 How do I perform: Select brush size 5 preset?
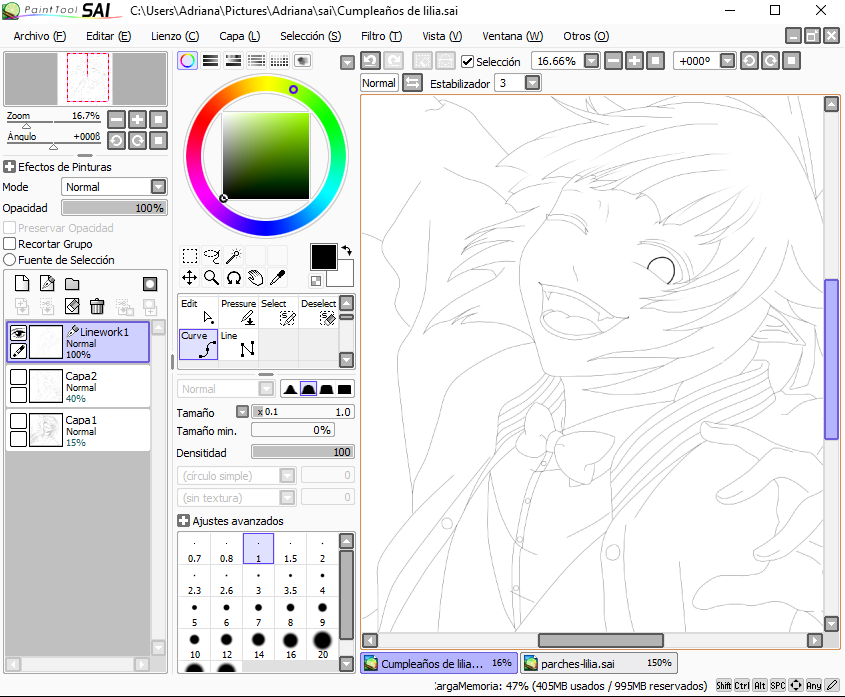point(195,613)
